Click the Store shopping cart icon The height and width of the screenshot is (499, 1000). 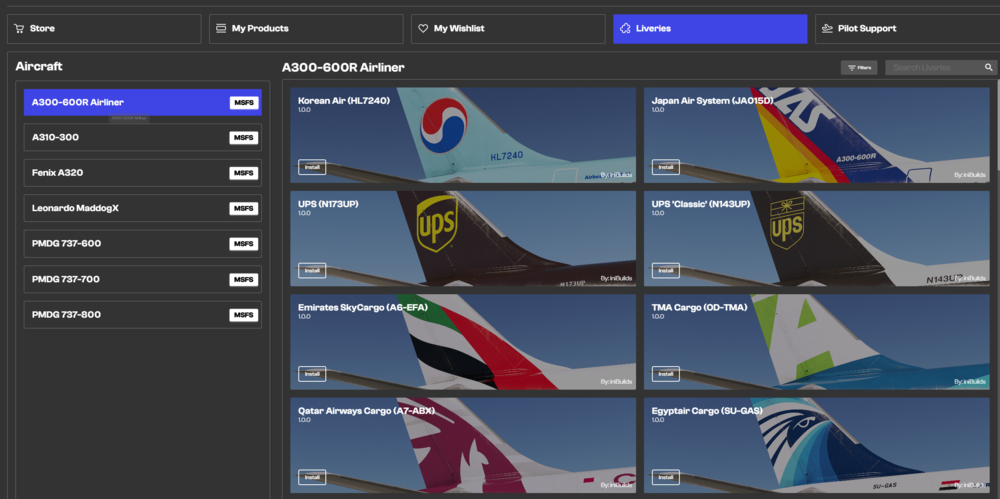pos(21,29)
